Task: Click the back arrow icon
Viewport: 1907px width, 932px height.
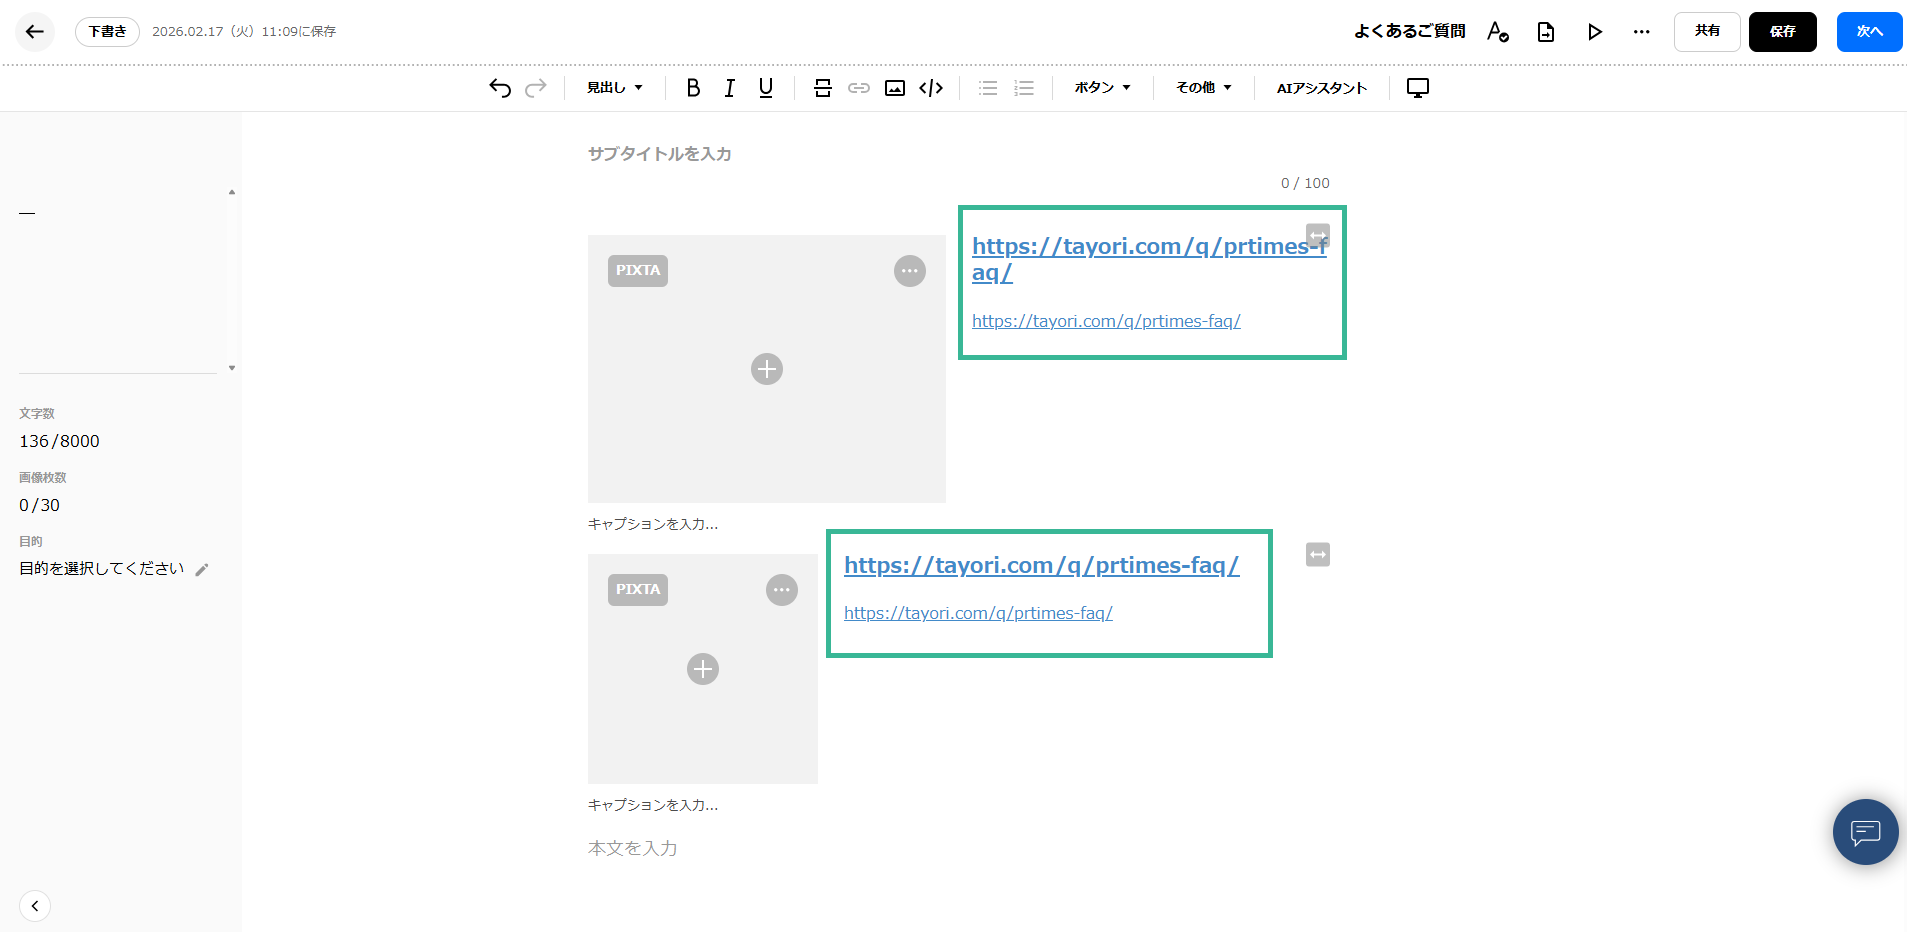Action: click(x=34, y=32)
